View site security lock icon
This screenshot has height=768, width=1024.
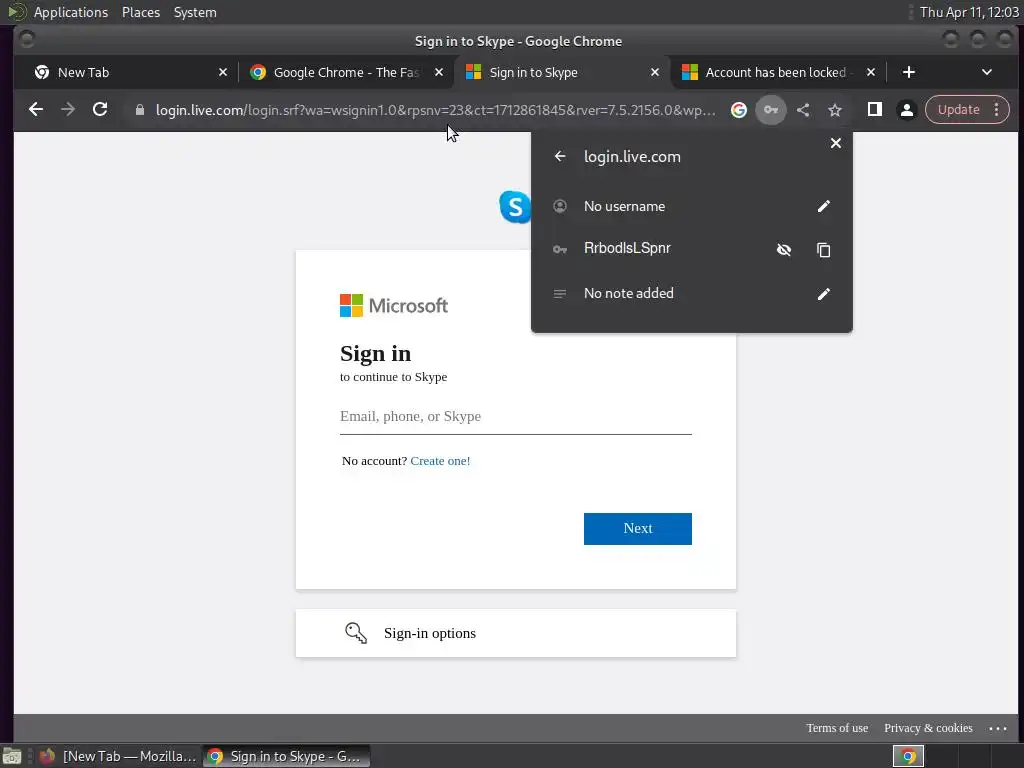pos(140,110)
